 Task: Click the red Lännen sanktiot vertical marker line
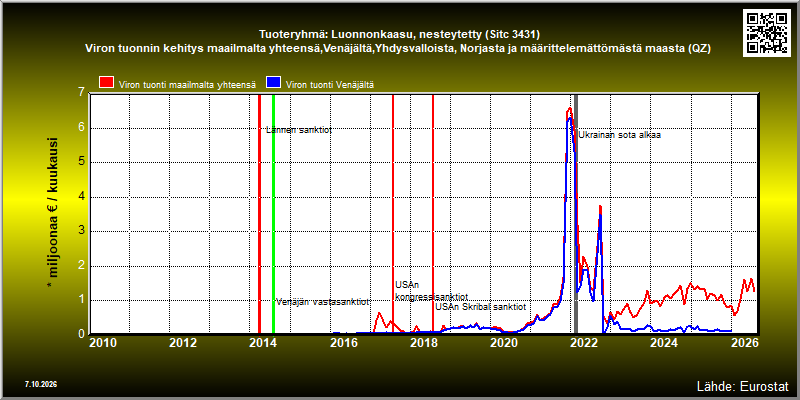[259, 214]
